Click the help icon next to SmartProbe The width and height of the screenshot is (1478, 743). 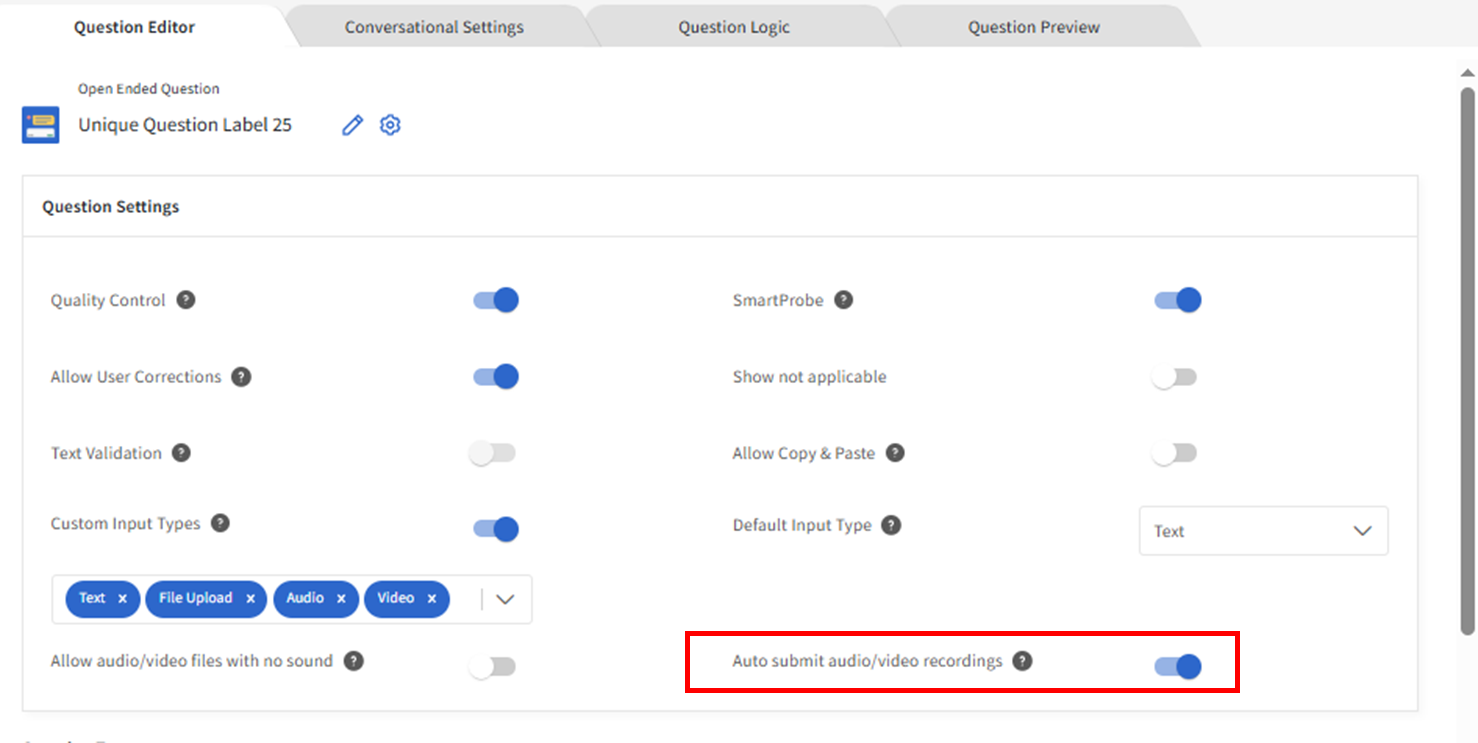coord(844,300)
